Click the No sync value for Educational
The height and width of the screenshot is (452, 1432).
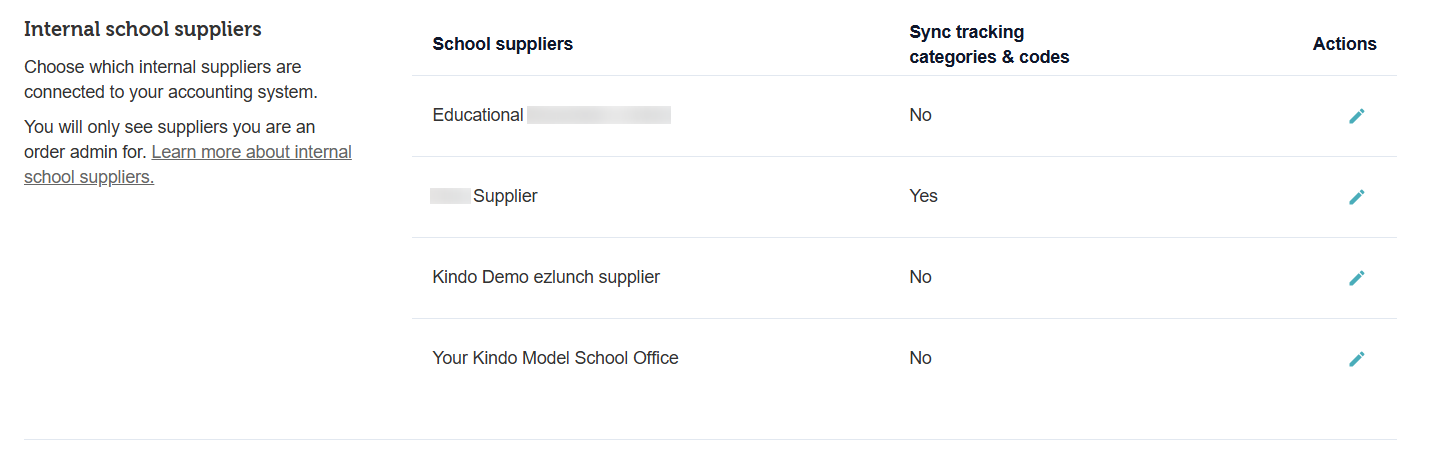[x=920, y=115]
